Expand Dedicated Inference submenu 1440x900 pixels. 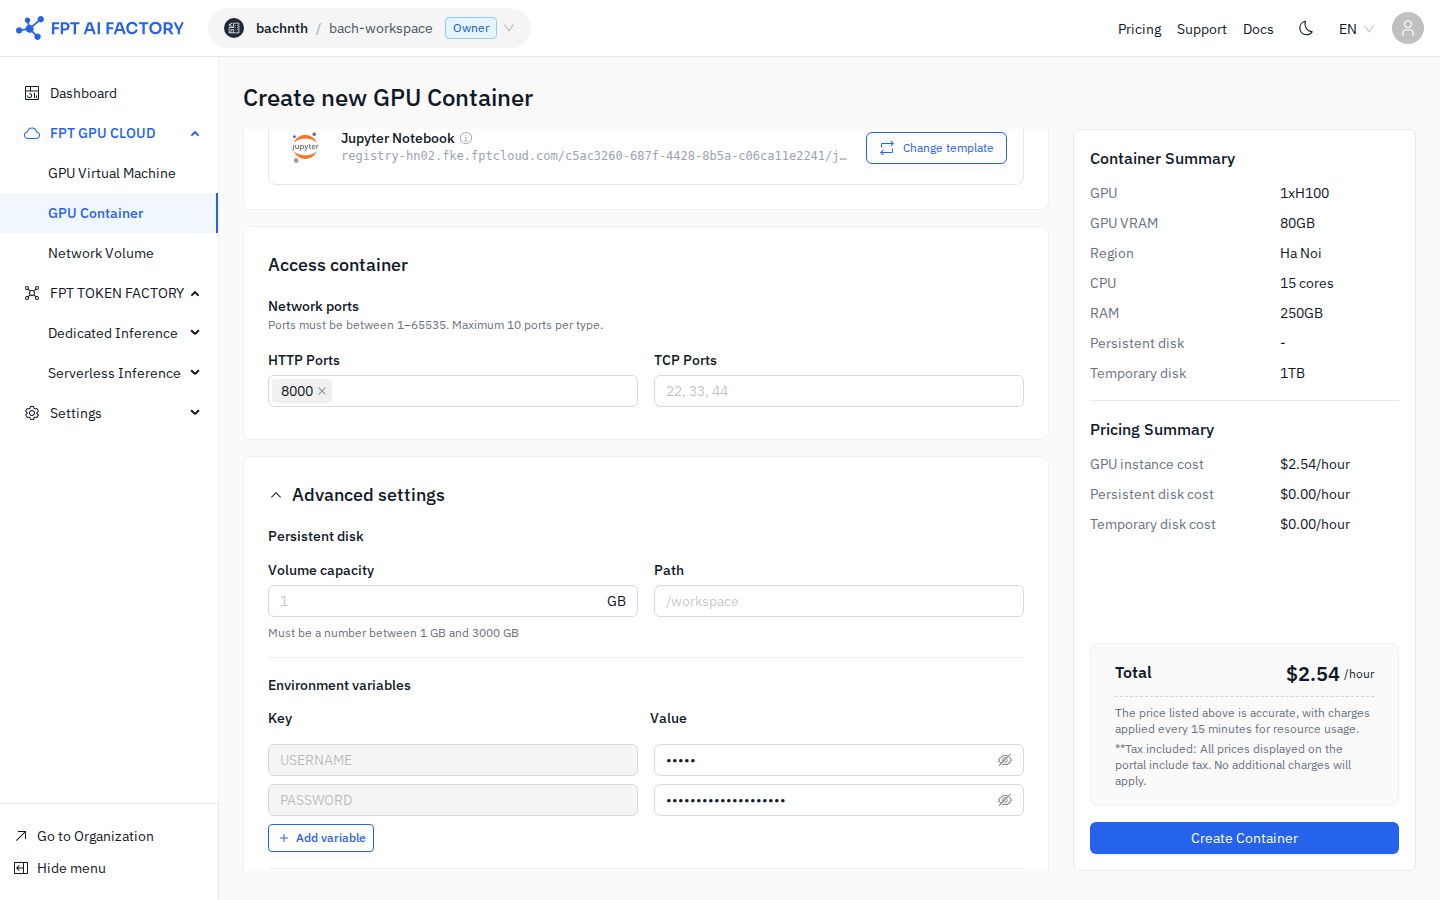[195, 333]
